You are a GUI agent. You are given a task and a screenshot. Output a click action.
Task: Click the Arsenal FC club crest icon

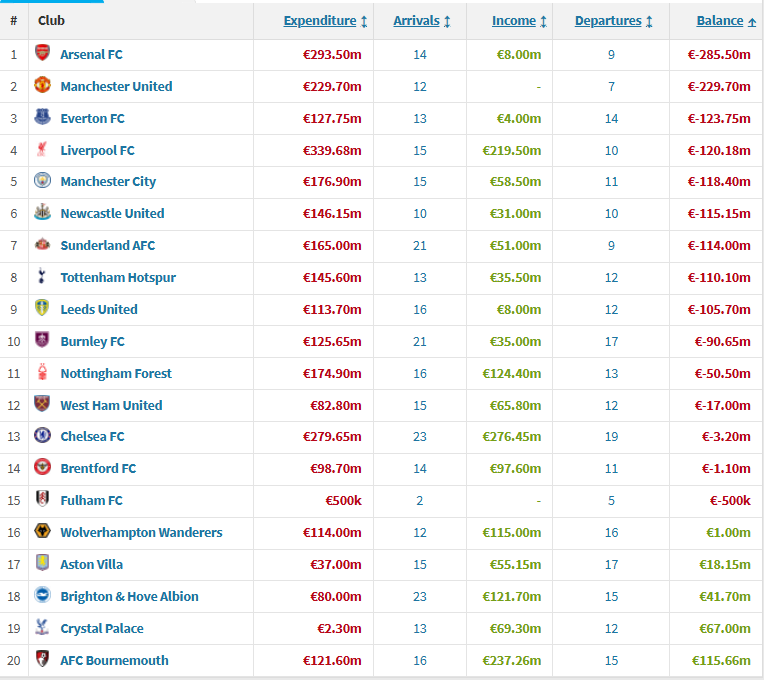coord(42,53)
